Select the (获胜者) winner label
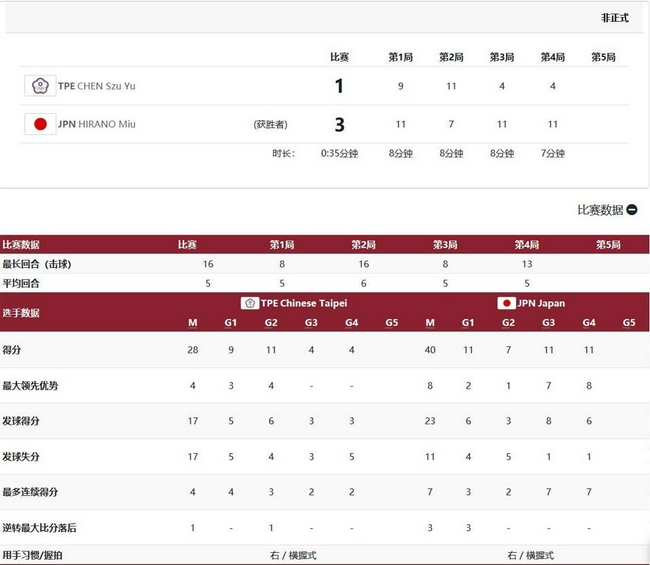 pyautogui.click(x=270, y=124)
